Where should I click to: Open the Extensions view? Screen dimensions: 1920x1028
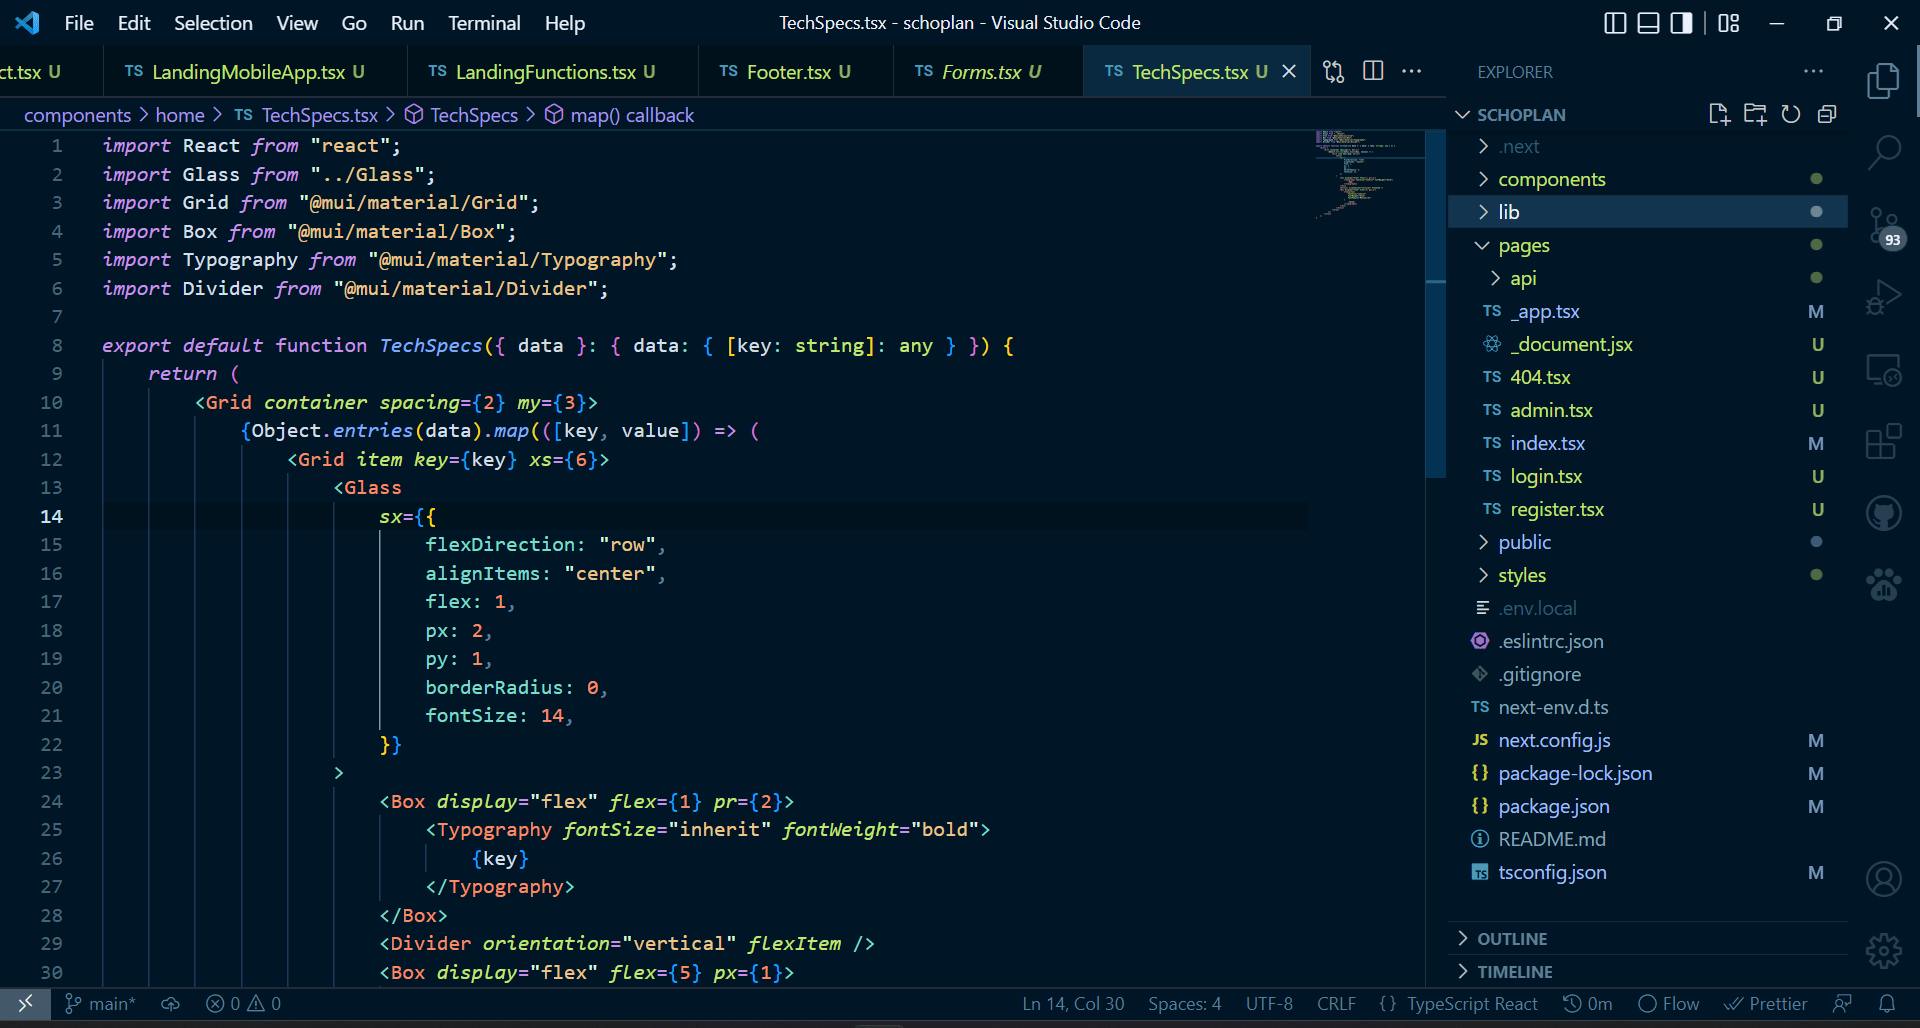(1883, 441)
